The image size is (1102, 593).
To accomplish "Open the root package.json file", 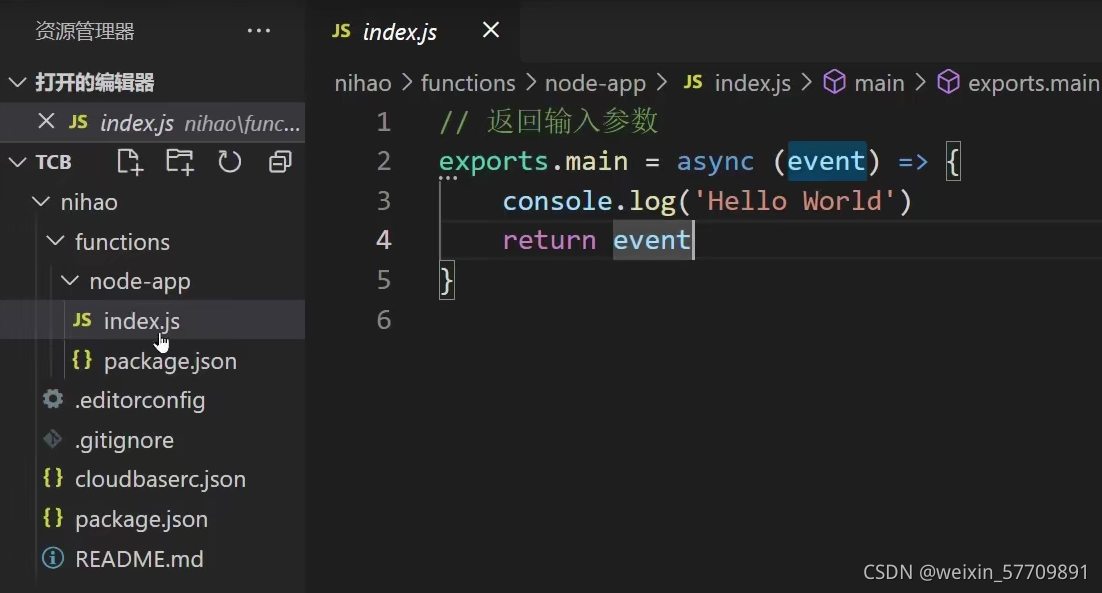I will (x=153, y=519).
